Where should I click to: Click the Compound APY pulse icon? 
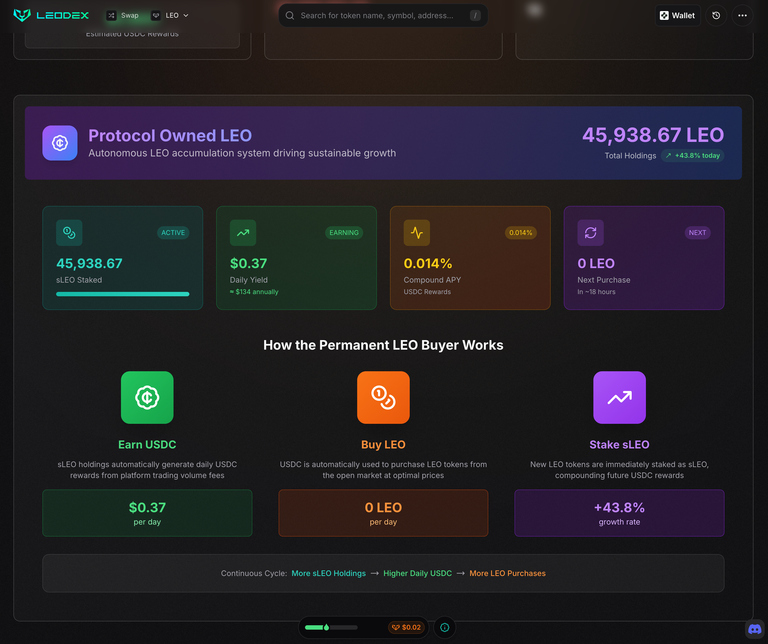(417, 233)
